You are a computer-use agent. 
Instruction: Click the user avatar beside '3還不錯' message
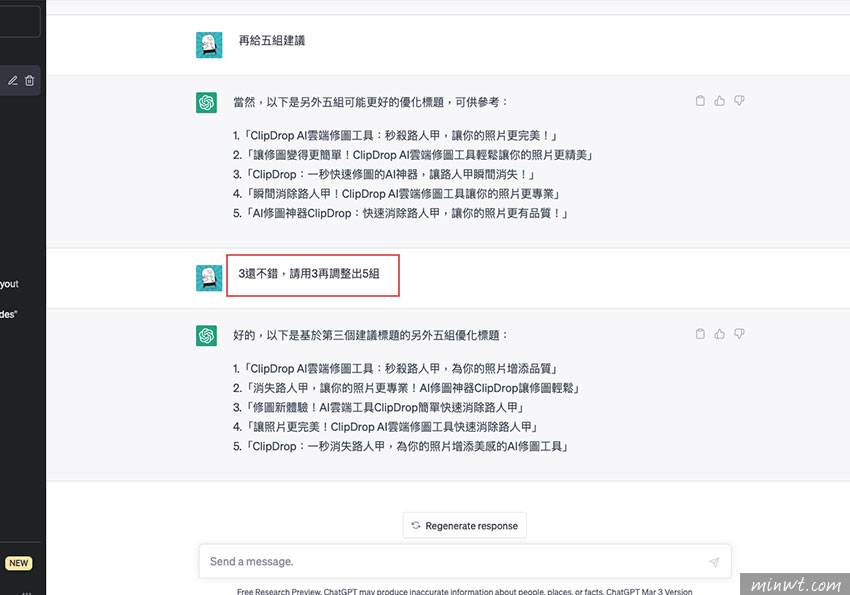(x=208, y=278)
